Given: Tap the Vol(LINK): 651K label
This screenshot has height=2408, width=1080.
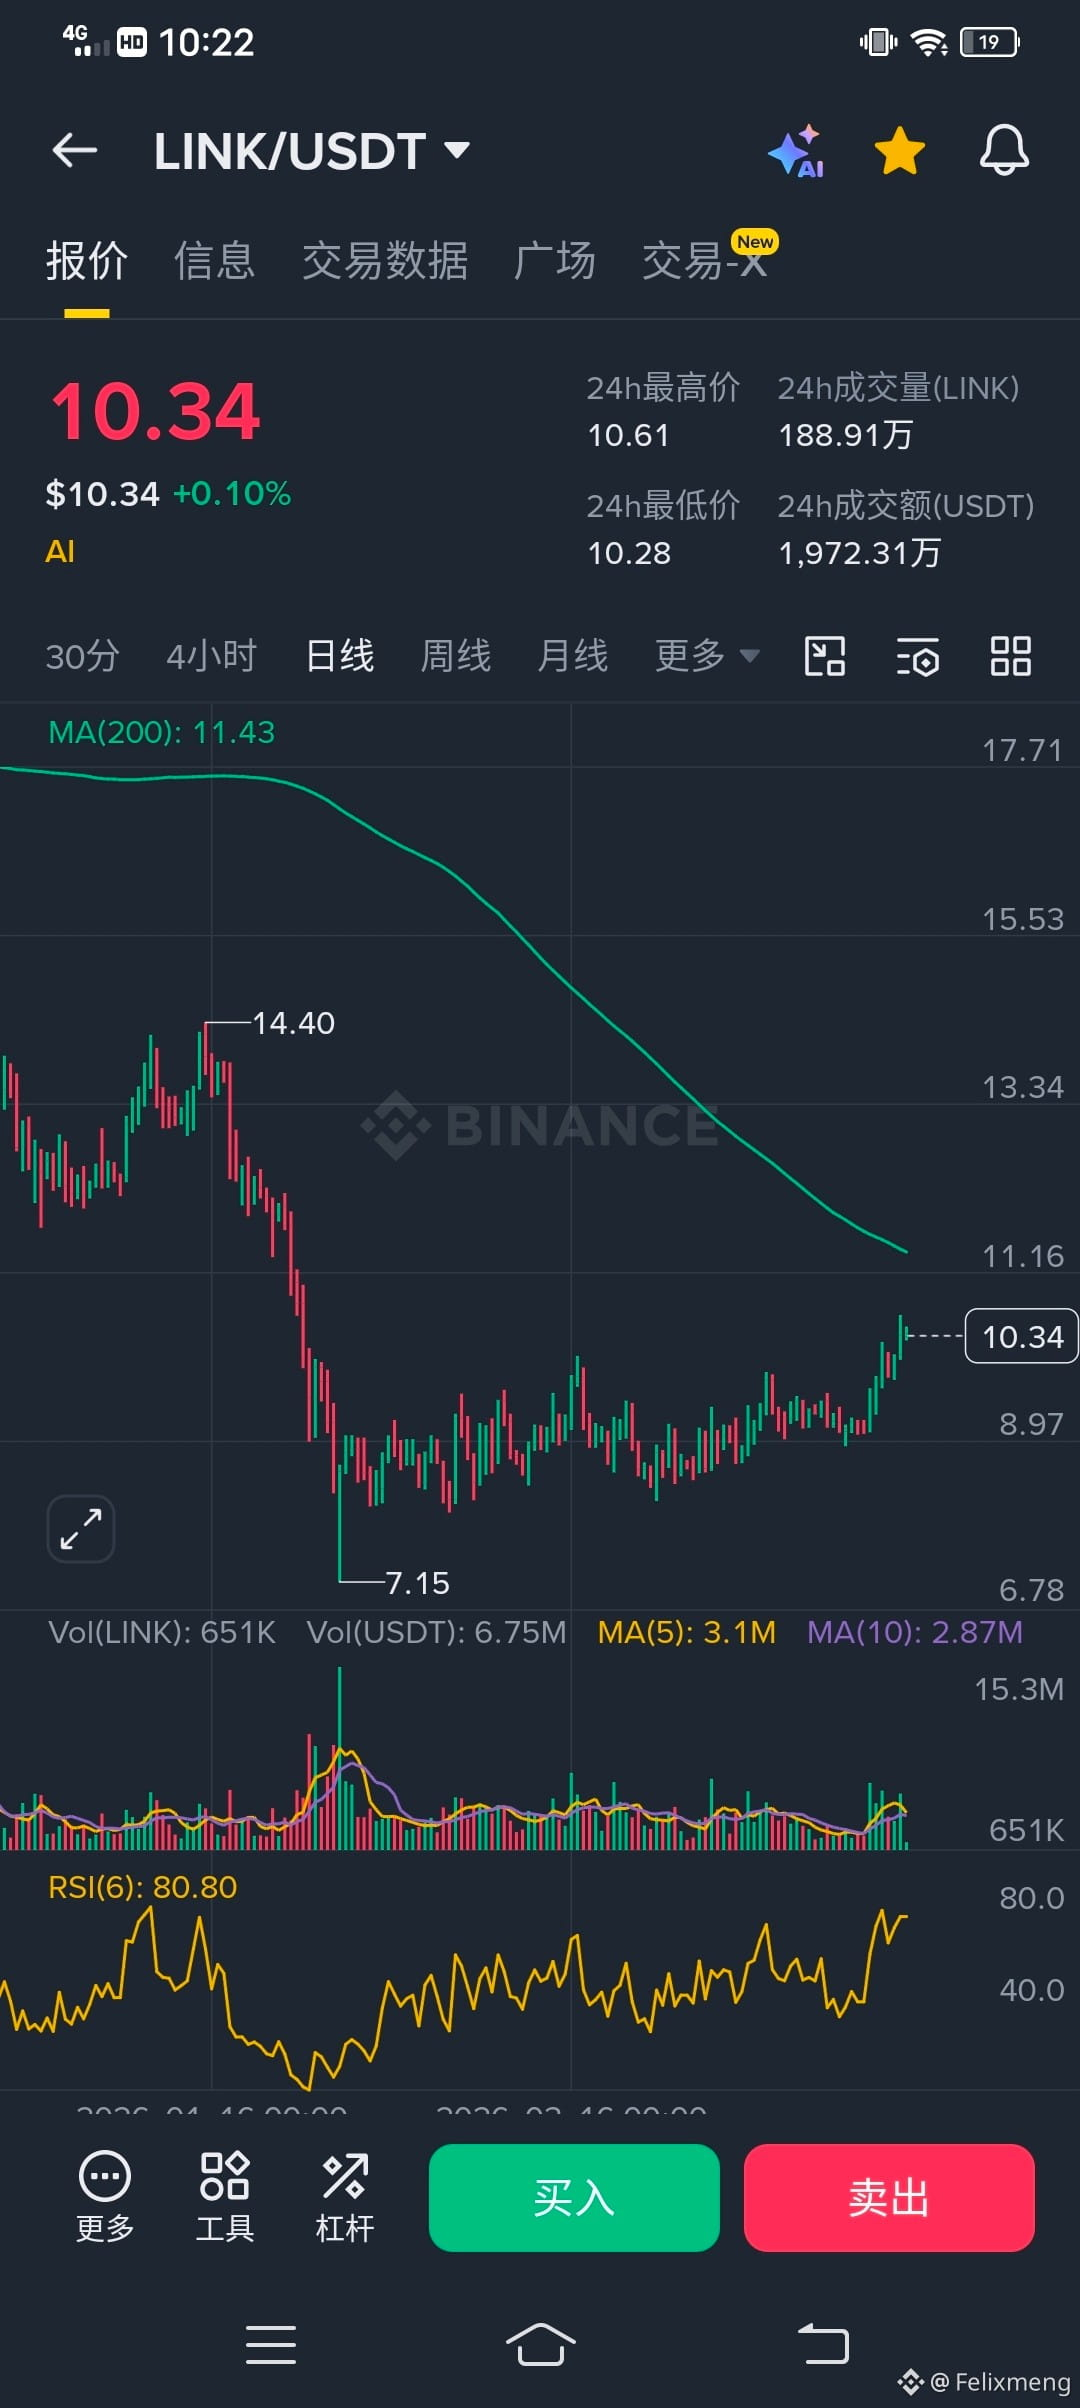Looking at the screenshot, I should pos(162,1632).
